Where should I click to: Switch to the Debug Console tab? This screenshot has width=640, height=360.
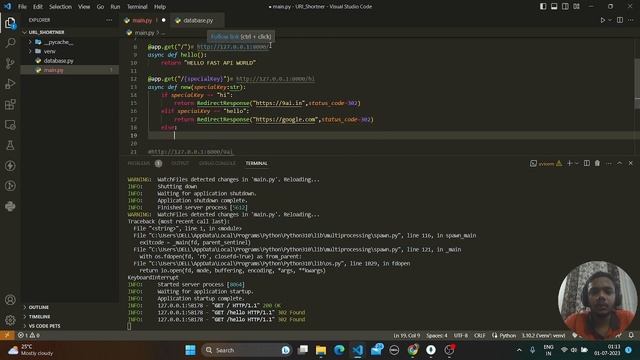click(x=217, y=163)
